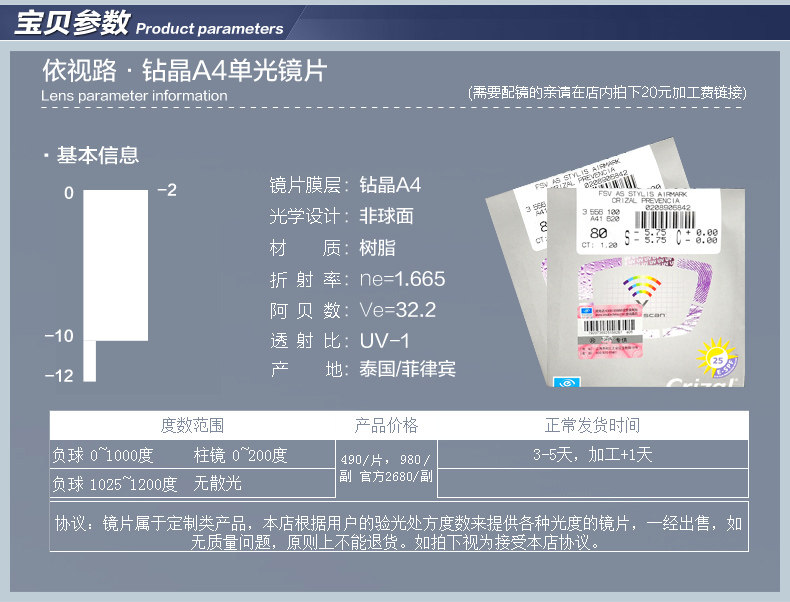The image size is (790, 602).
Task: Click the '材质: 树脂' row
Action: coord(333,248)
